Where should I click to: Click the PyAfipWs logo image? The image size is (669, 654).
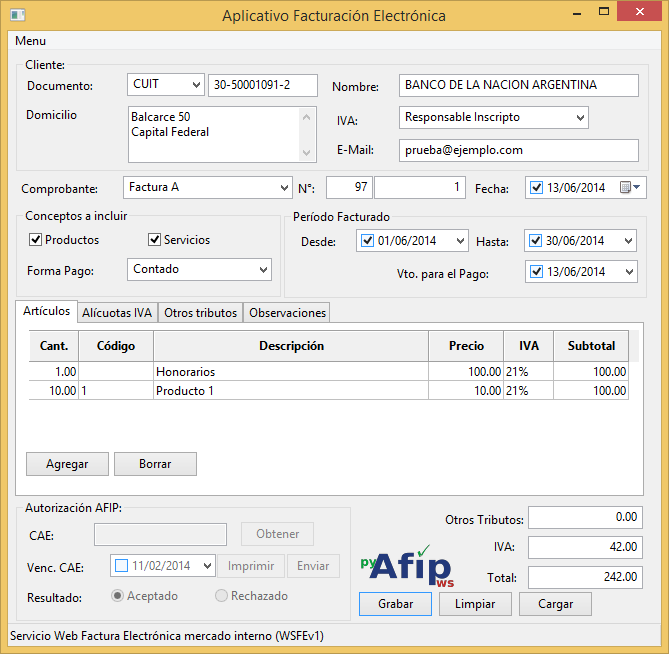click(407, 567)
